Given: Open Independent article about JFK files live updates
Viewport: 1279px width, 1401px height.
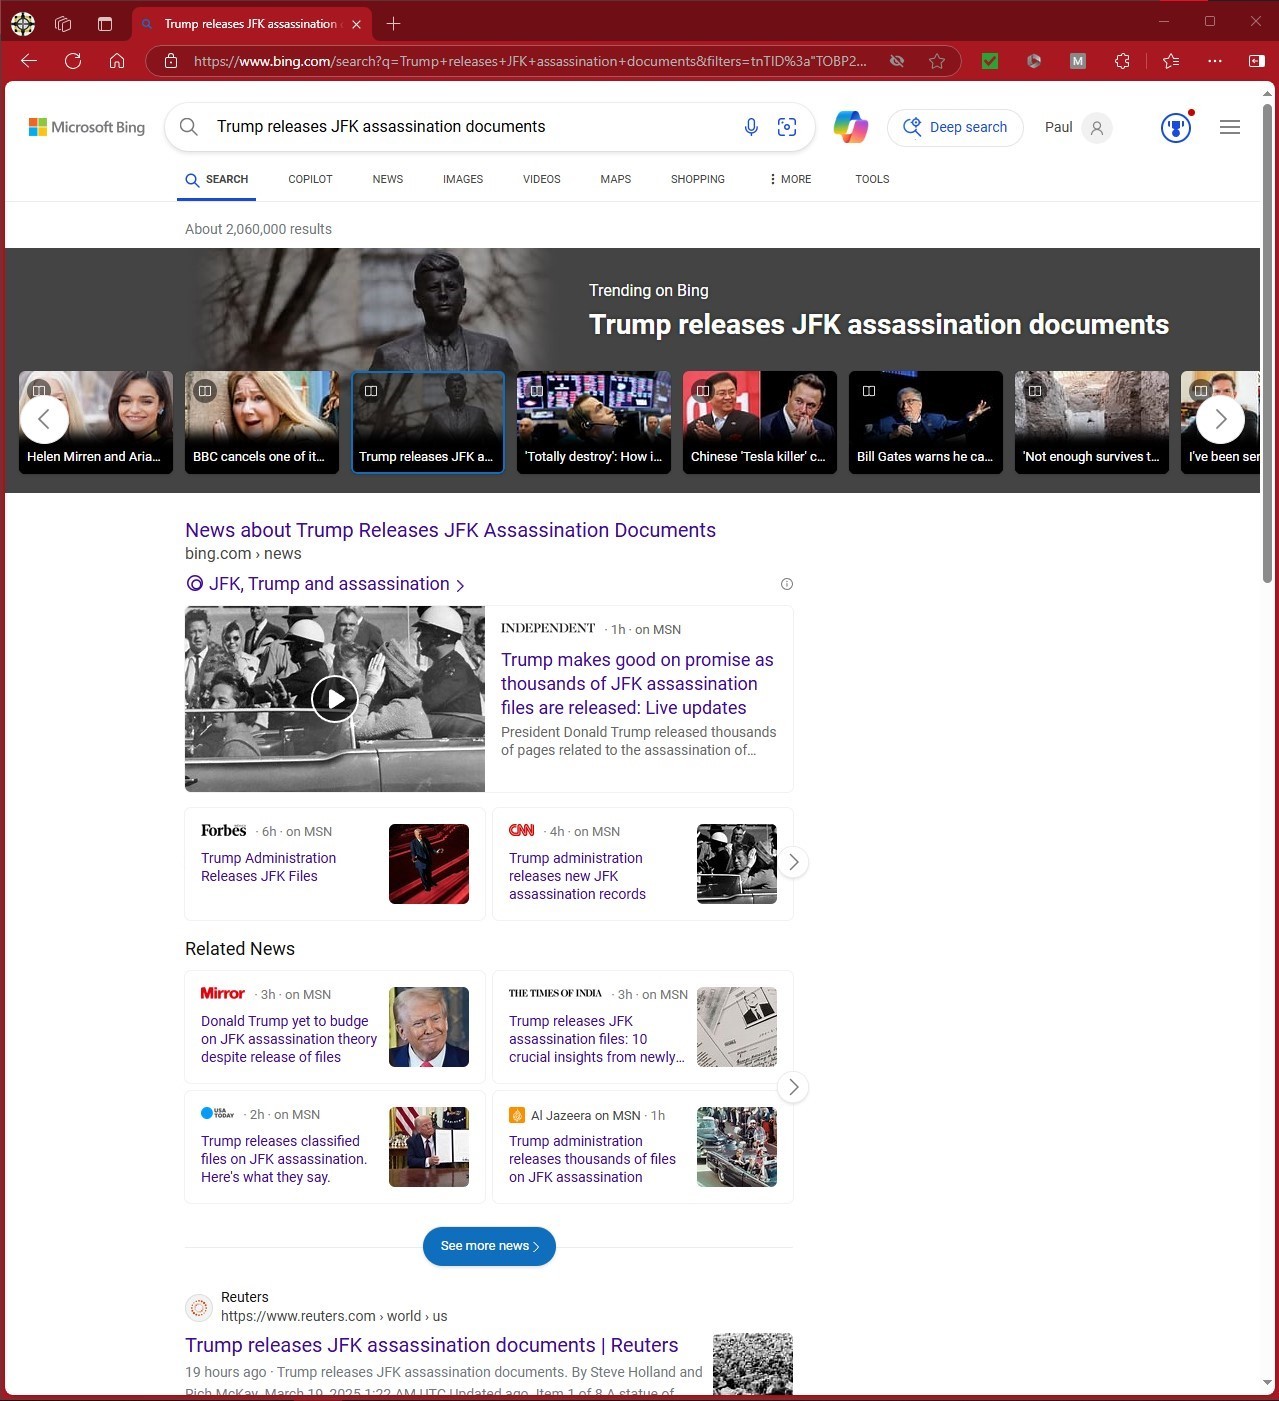Looking at the screenshot, I should click(637, 684).
